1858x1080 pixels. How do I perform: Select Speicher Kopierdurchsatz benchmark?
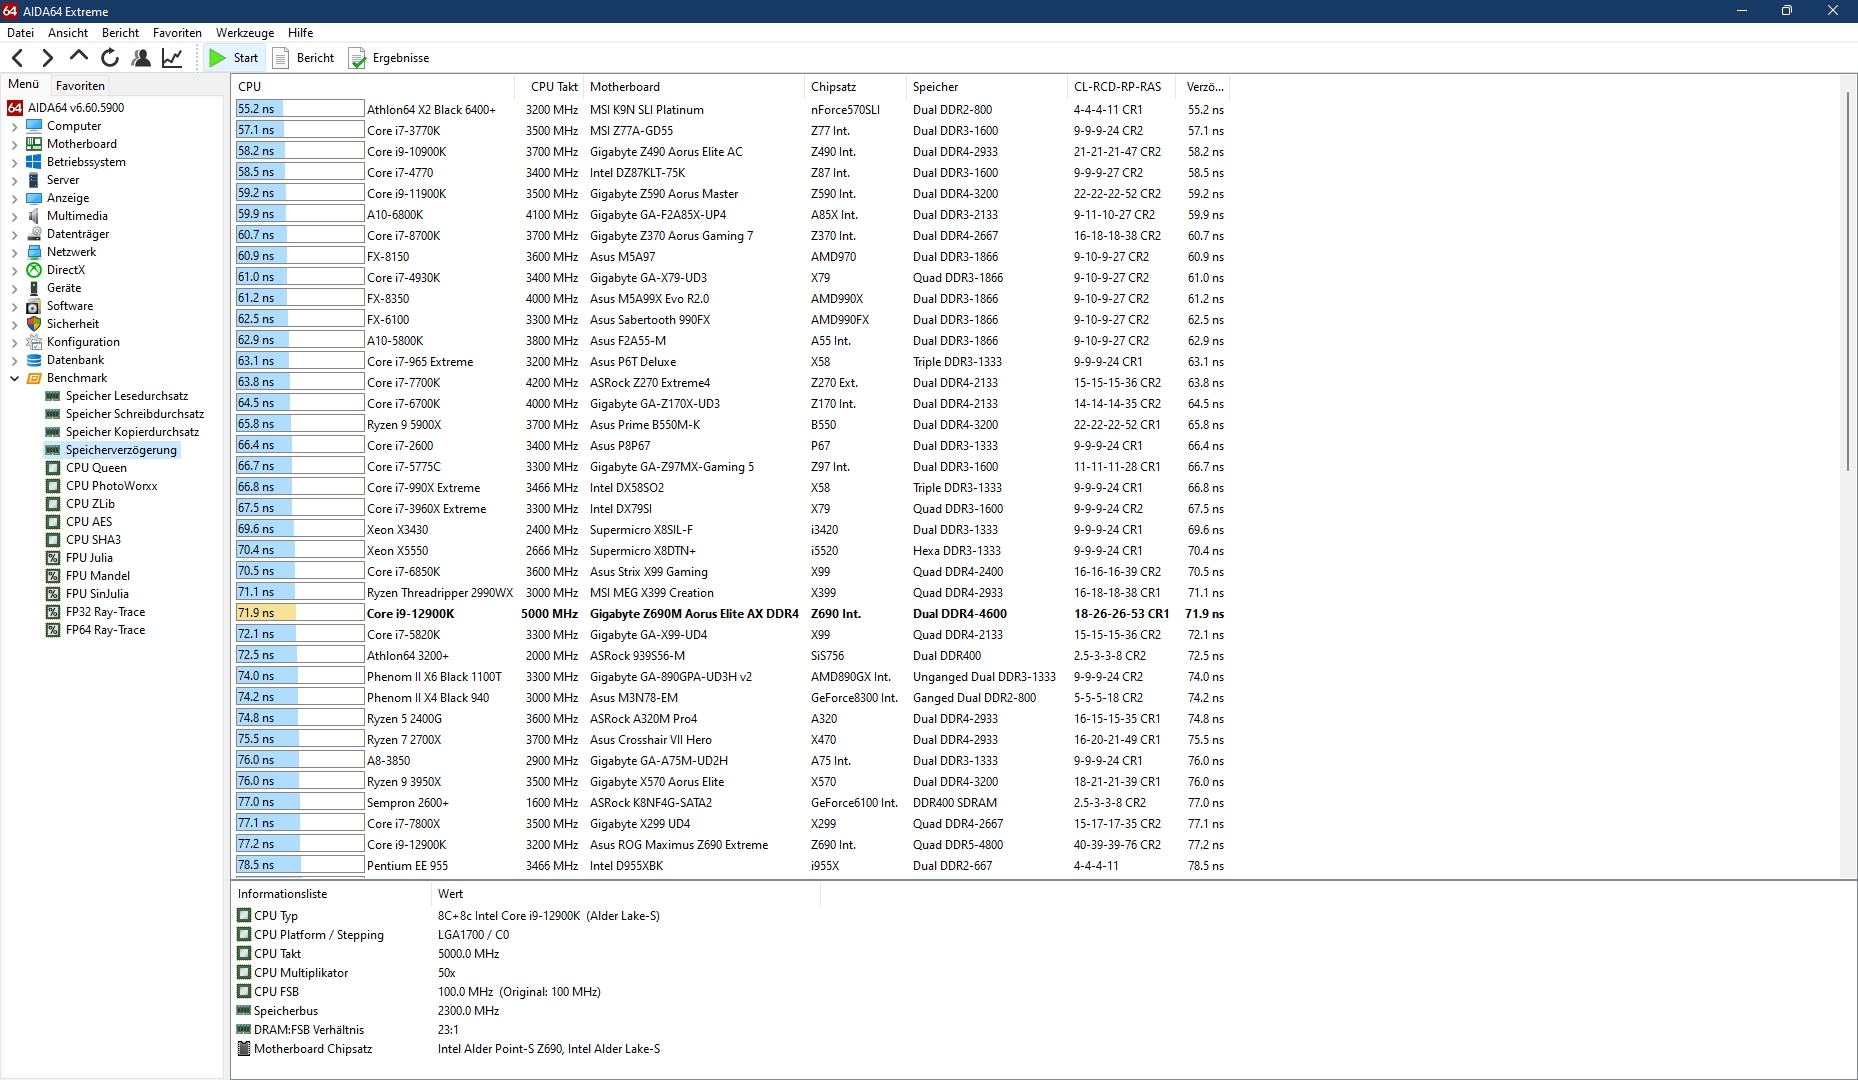(x=122, y=432)
